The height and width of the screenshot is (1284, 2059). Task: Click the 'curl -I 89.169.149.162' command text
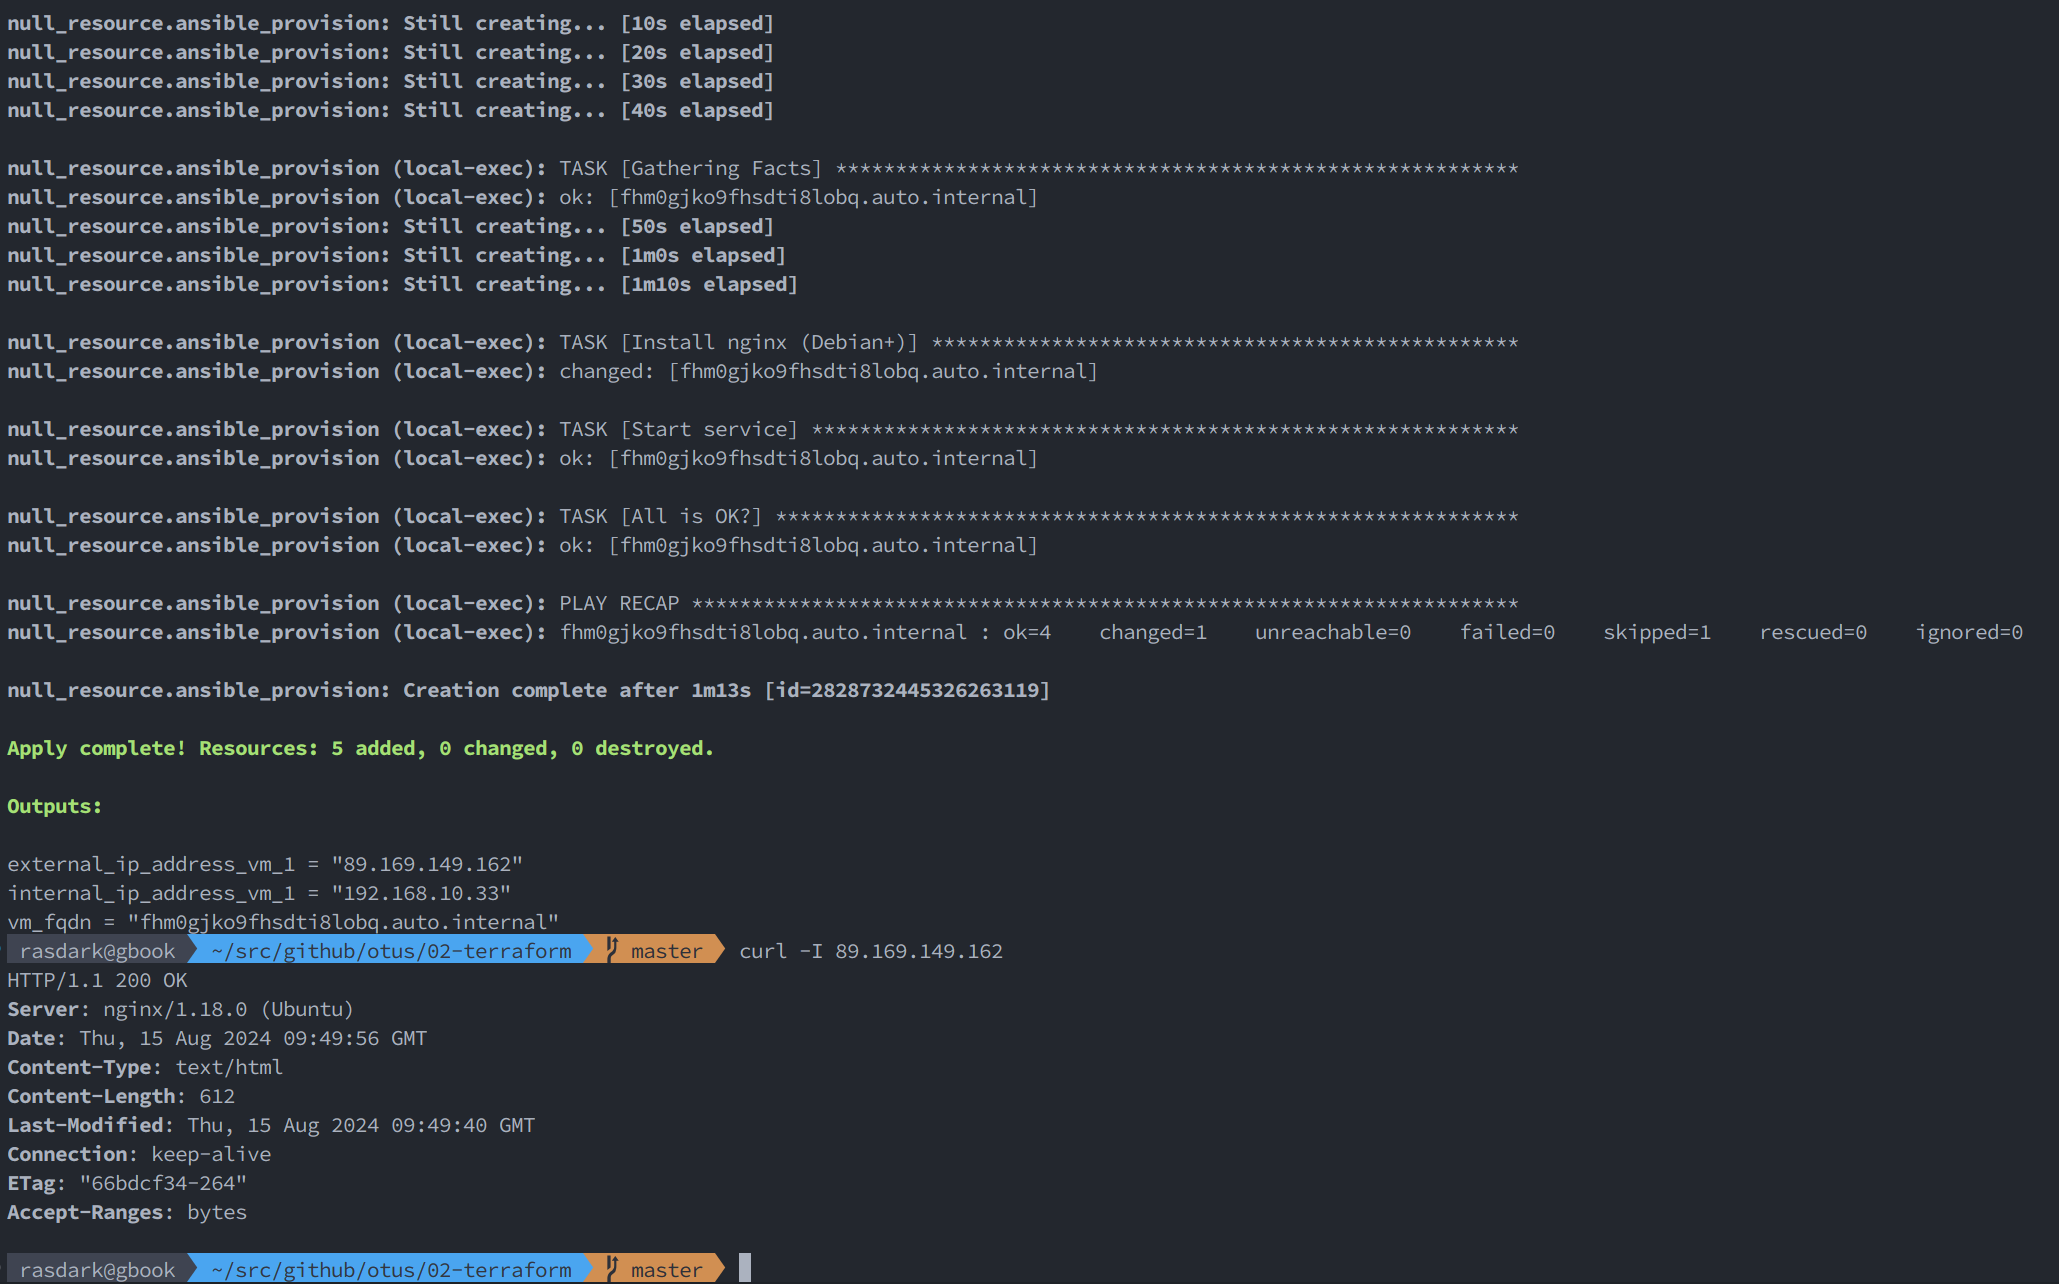point(870,951)
